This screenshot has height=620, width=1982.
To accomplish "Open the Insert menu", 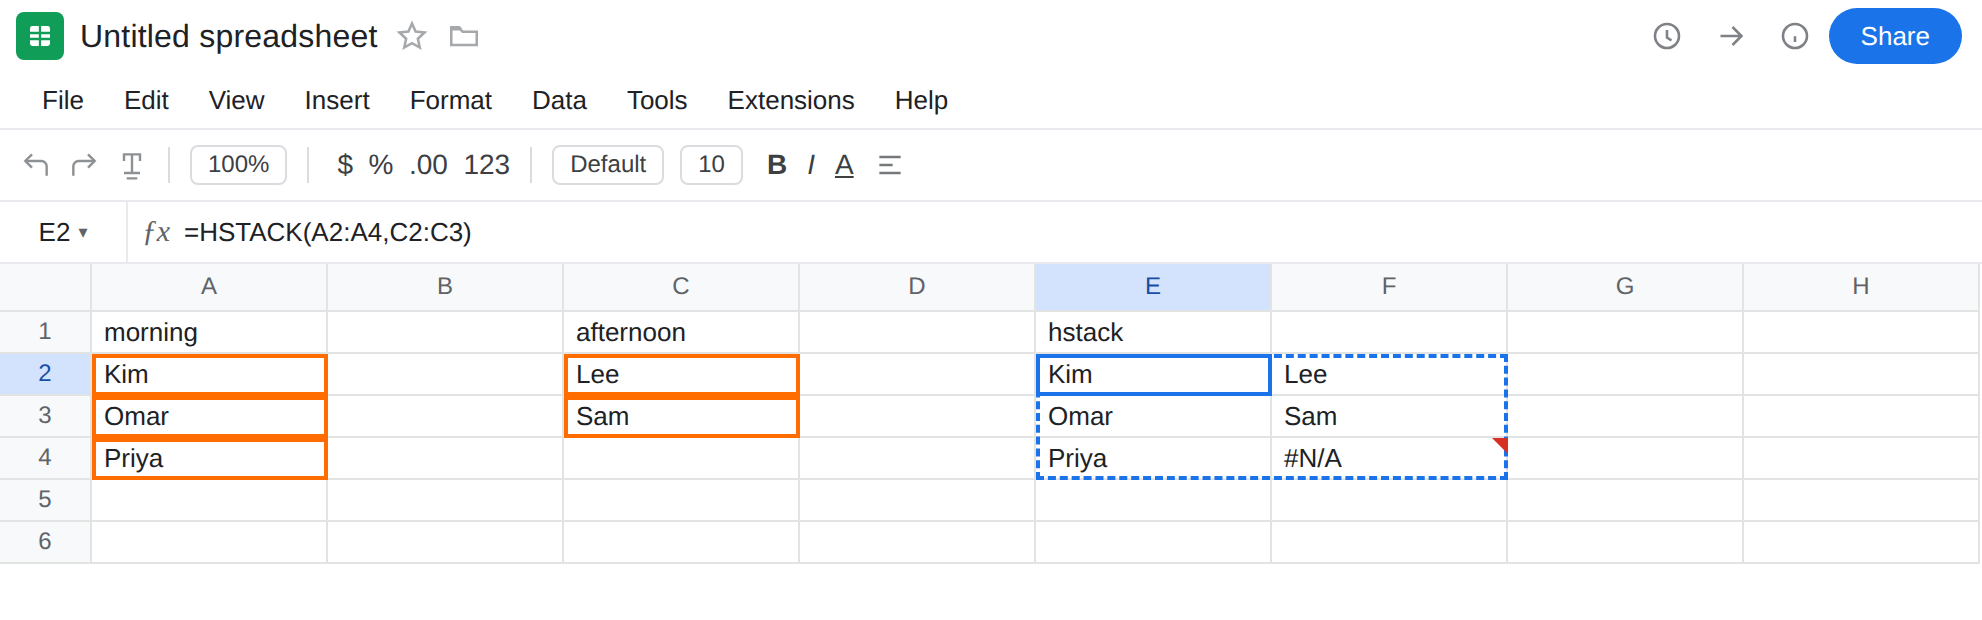I will point(337,100).
